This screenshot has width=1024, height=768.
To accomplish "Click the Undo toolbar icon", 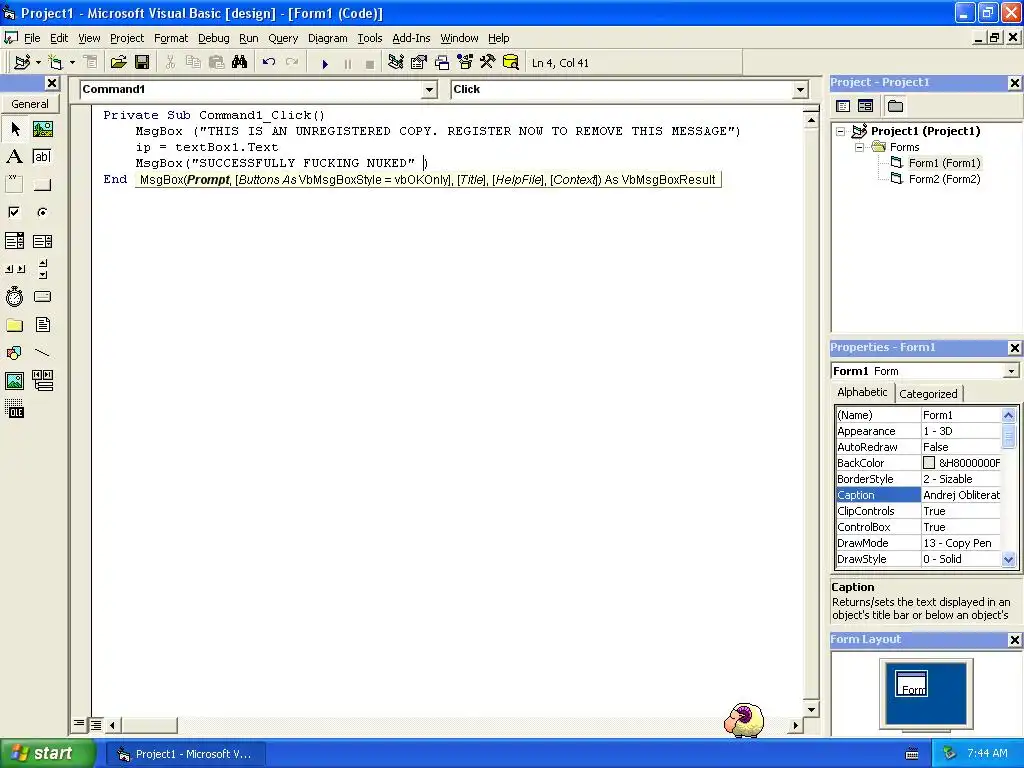I will (268, 63).
